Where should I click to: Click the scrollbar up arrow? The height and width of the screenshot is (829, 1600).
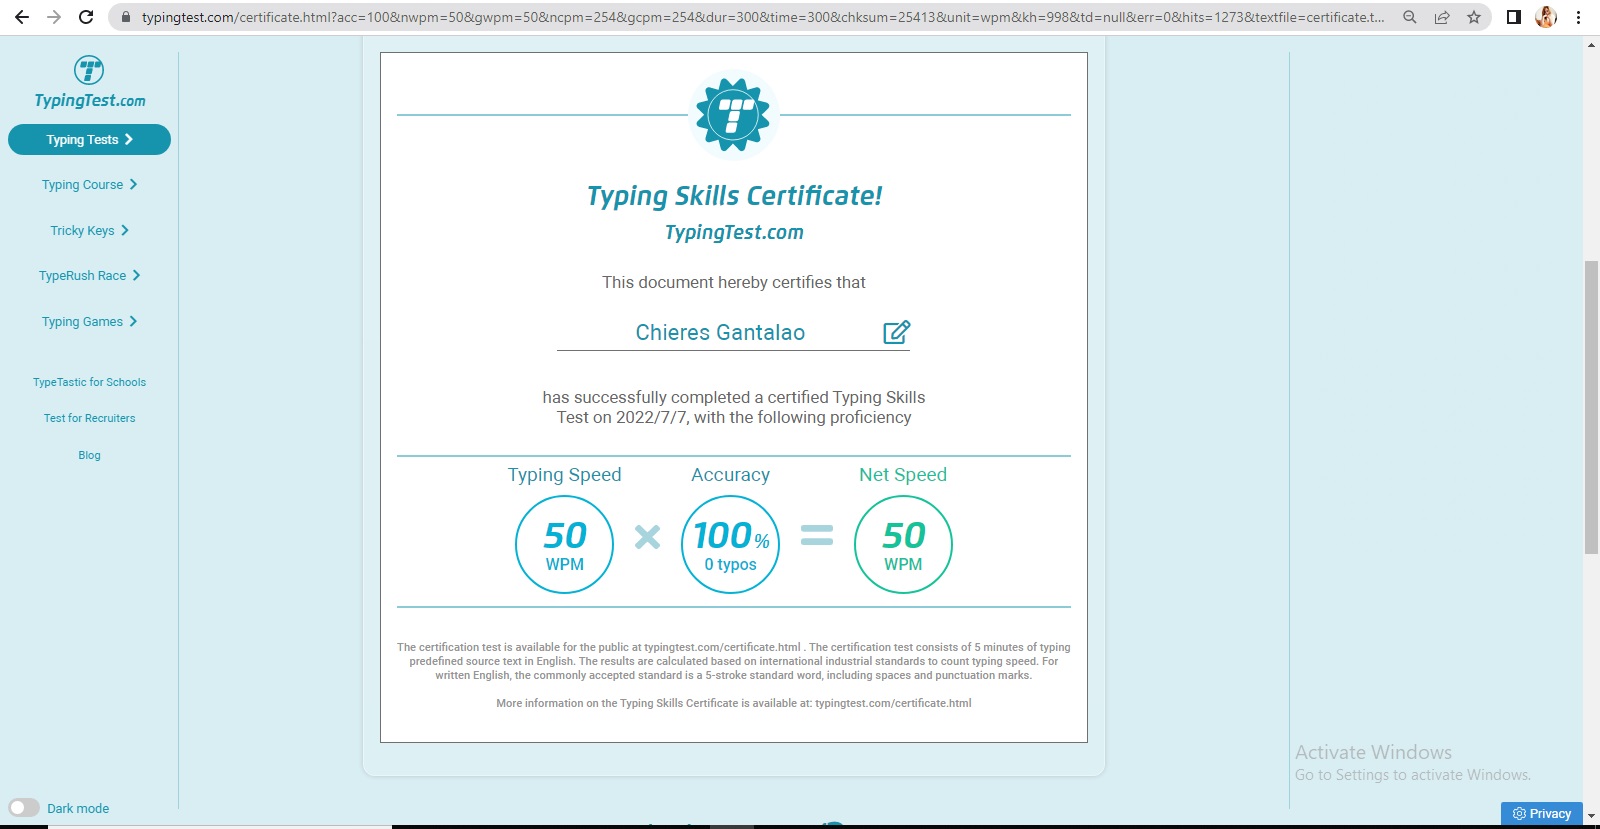click(x=1591, y=46)
